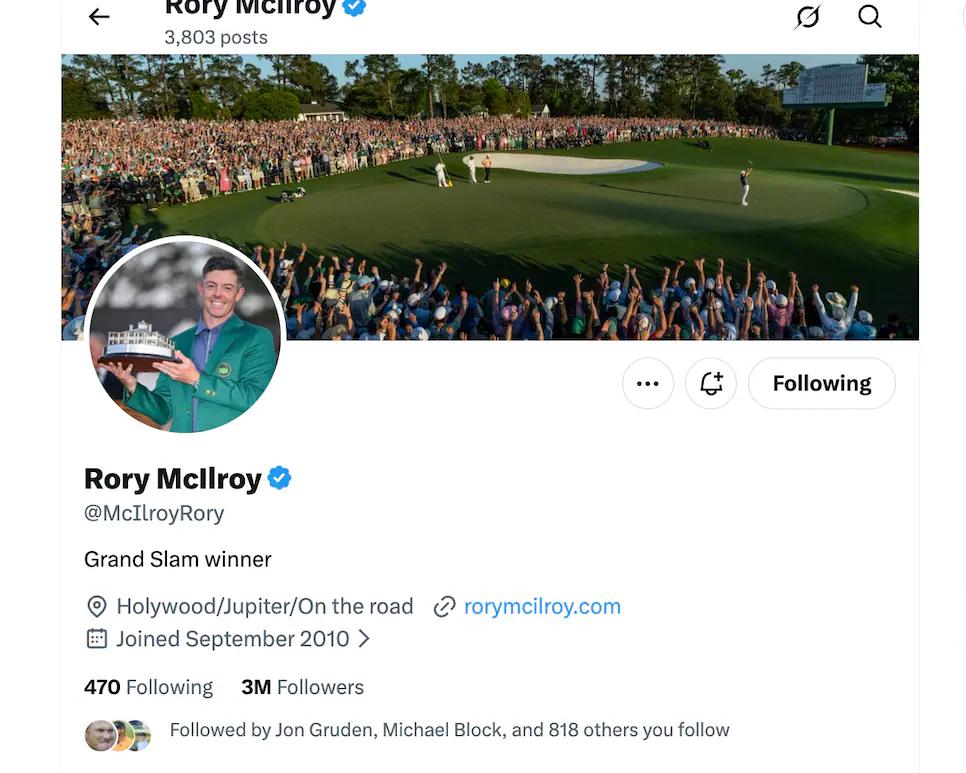Click verified badge next to profile name
The height and width of the screenshot is (773, 966).
point(280,478)
